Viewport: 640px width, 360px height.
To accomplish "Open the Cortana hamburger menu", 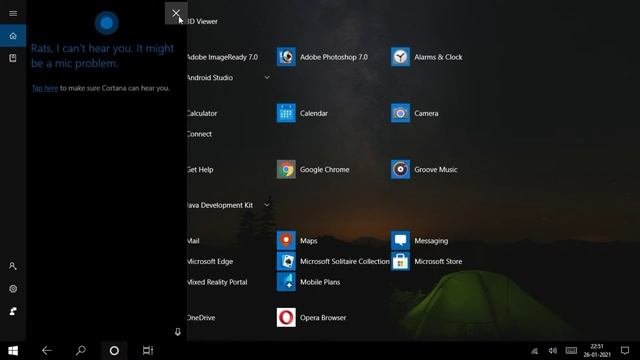I will [x=13, y=13].
